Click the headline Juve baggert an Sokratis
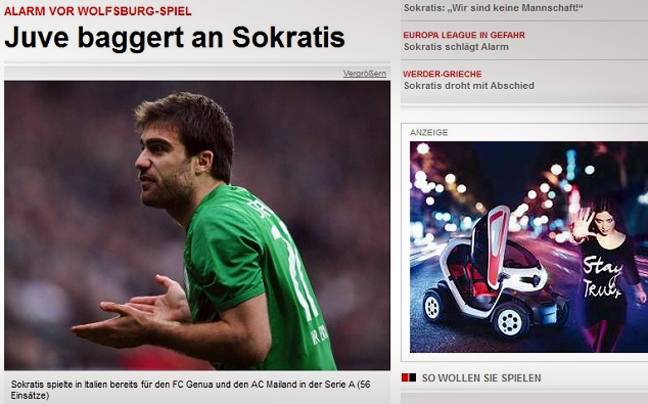The image size is (648, 404). 174,37
